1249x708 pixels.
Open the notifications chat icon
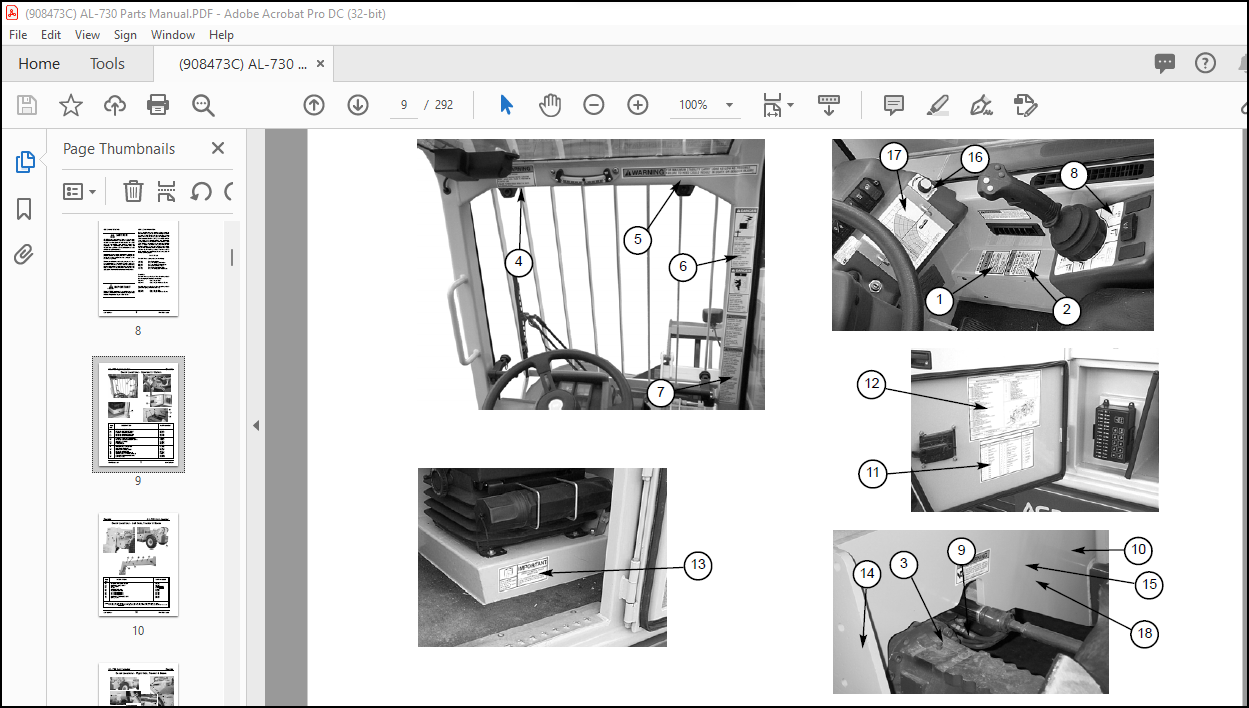pyautogui.click(x=1165, y=63)
